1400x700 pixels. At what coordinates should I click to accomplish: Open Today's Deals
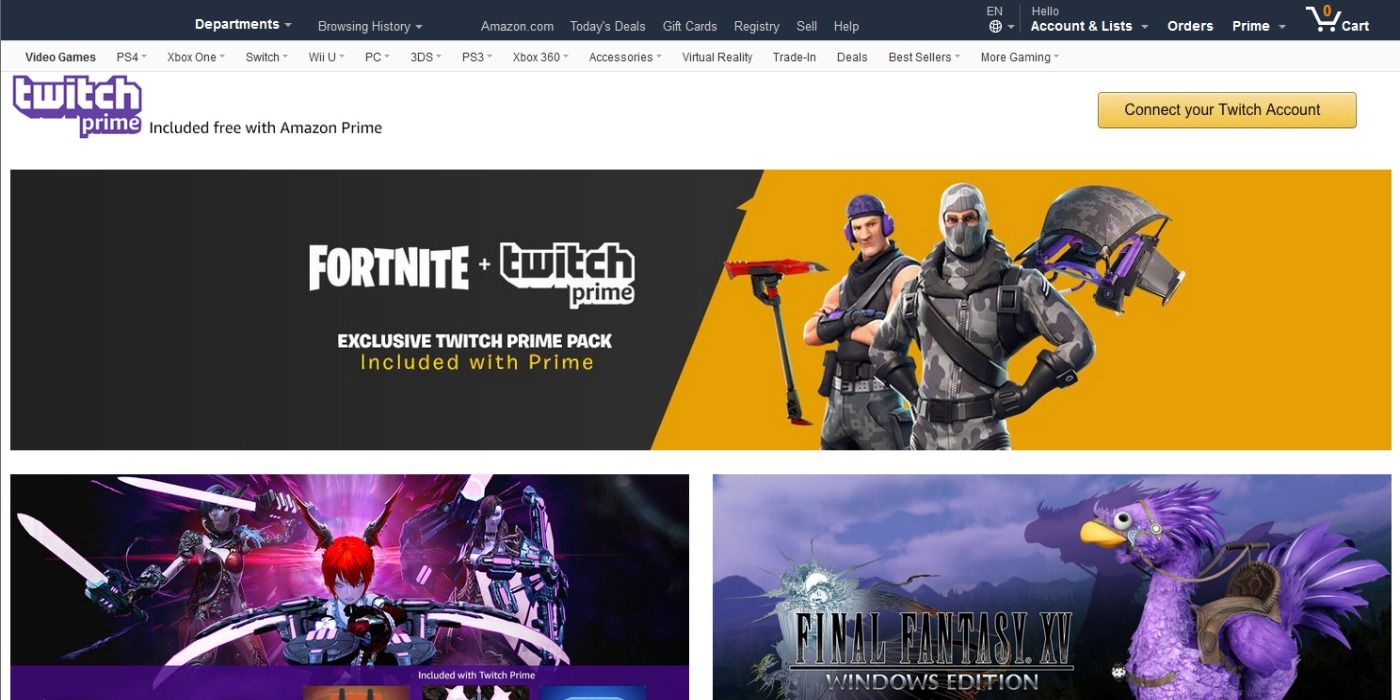point(608,26)
